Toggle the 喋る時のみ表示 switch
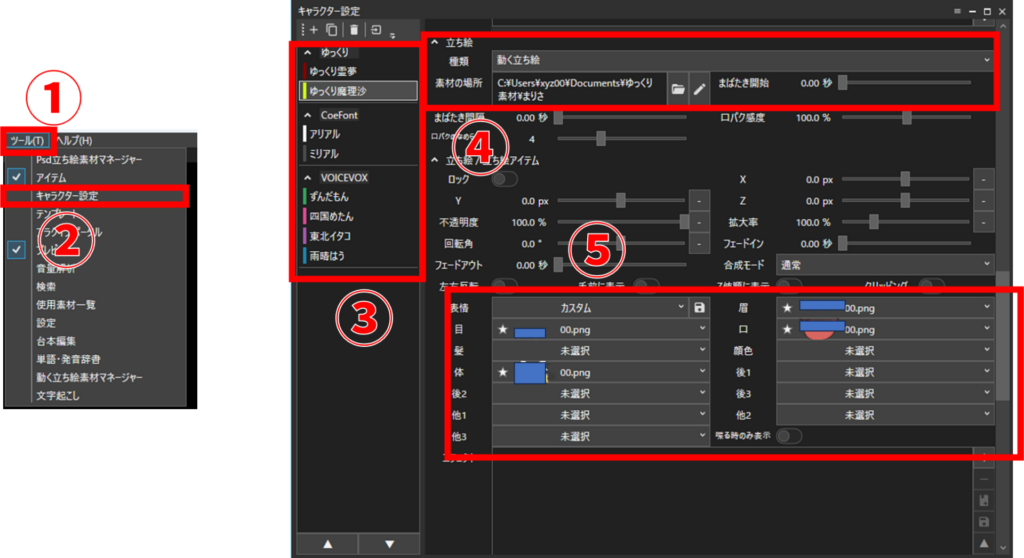Screen dimensions: 1024x558 click(x=790, y=436)
